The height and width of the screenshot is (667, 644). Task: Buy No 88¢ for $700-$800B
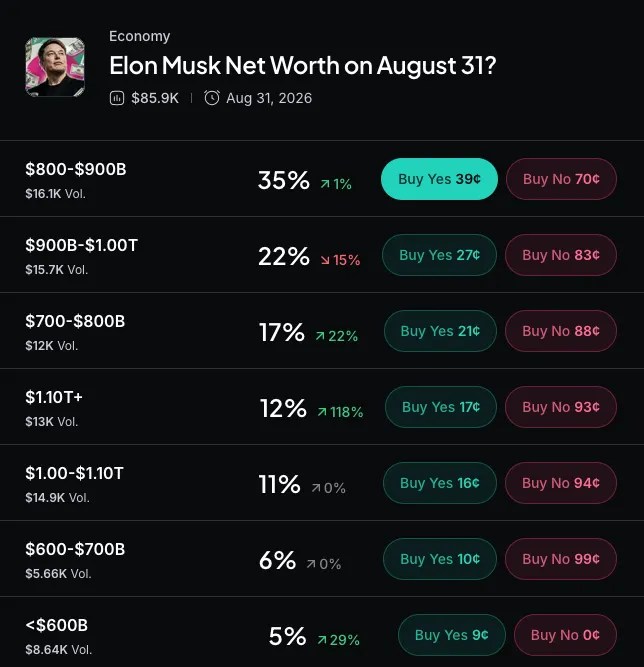click(561, 331)
